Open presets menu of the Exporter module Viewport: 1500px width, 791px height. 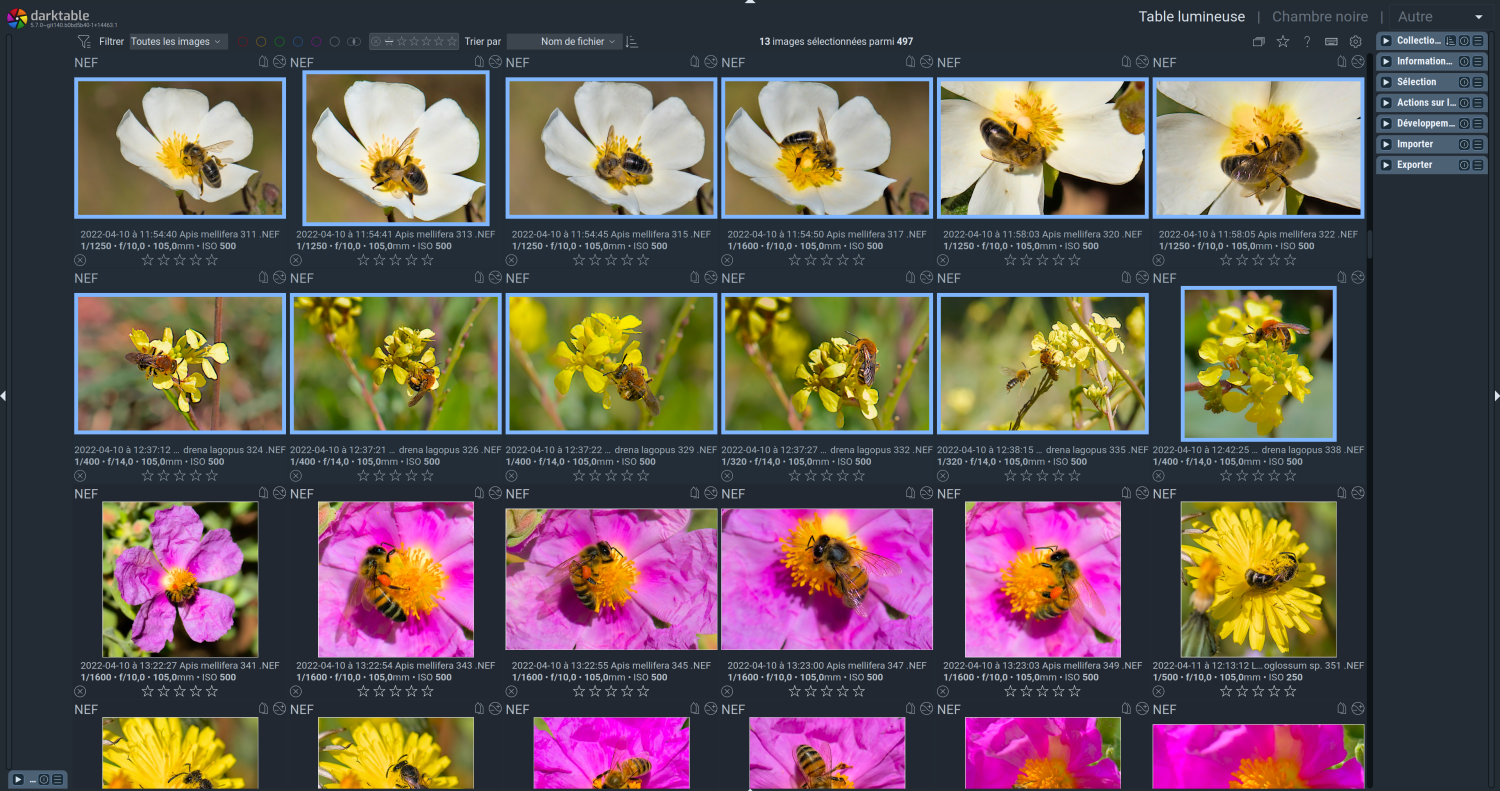[x=1478, y=165]
